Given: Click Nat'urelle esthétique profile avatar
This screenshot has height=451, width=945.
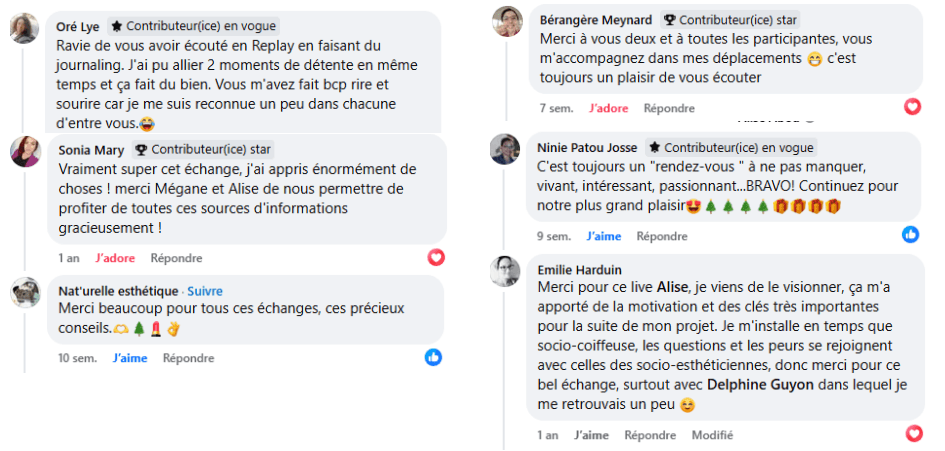Looking at the screenshot, I should click(25, 293).
